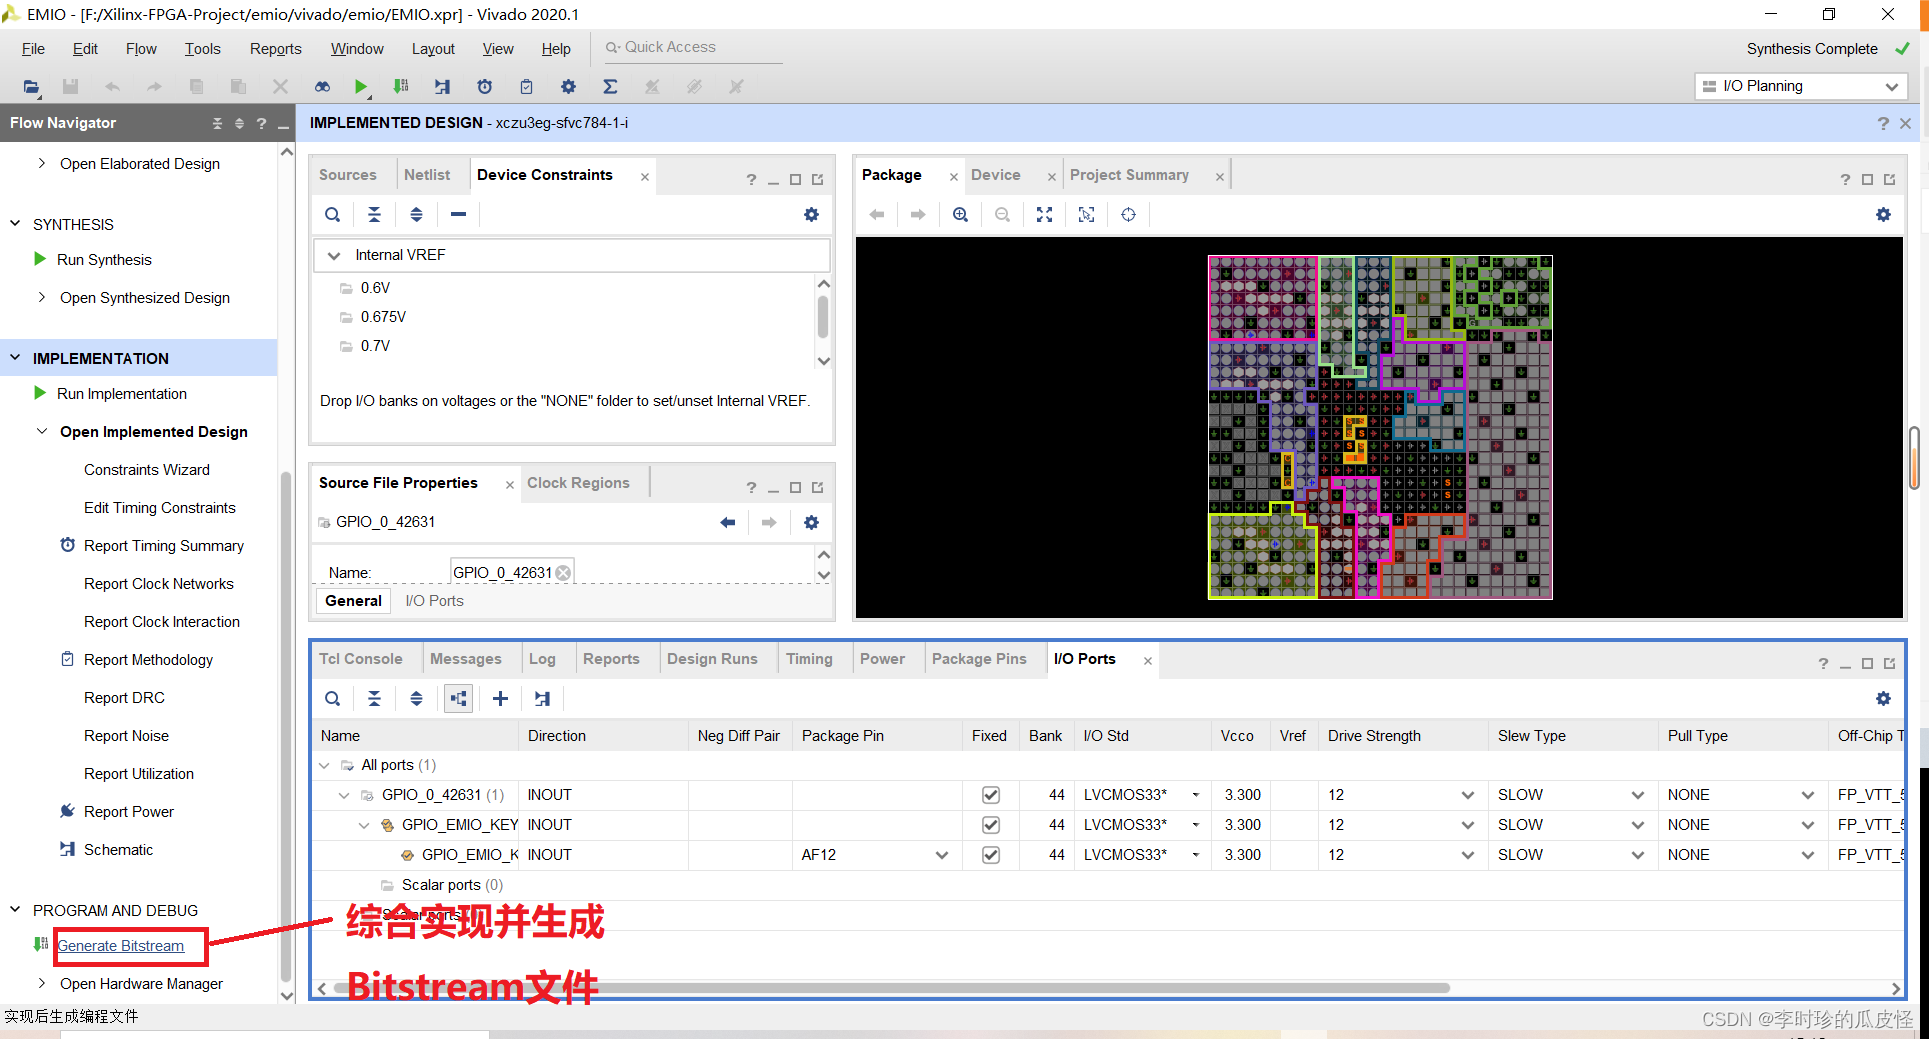Select the Zoom In tool in Package view

[959, 214]
